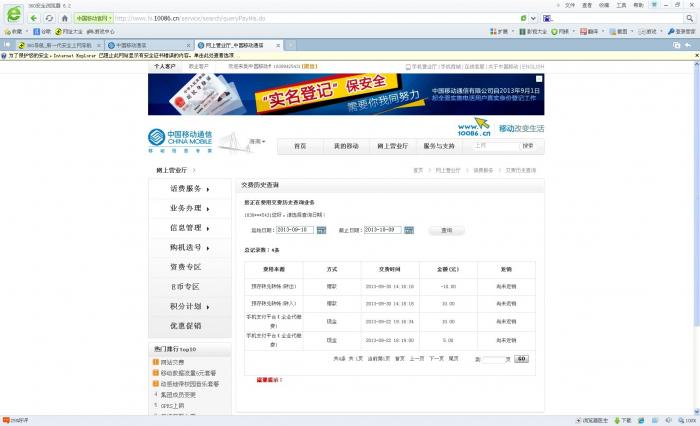Close the 网上营业厅 active tab
Screen dimensions: 700x426
click(278, 45)
